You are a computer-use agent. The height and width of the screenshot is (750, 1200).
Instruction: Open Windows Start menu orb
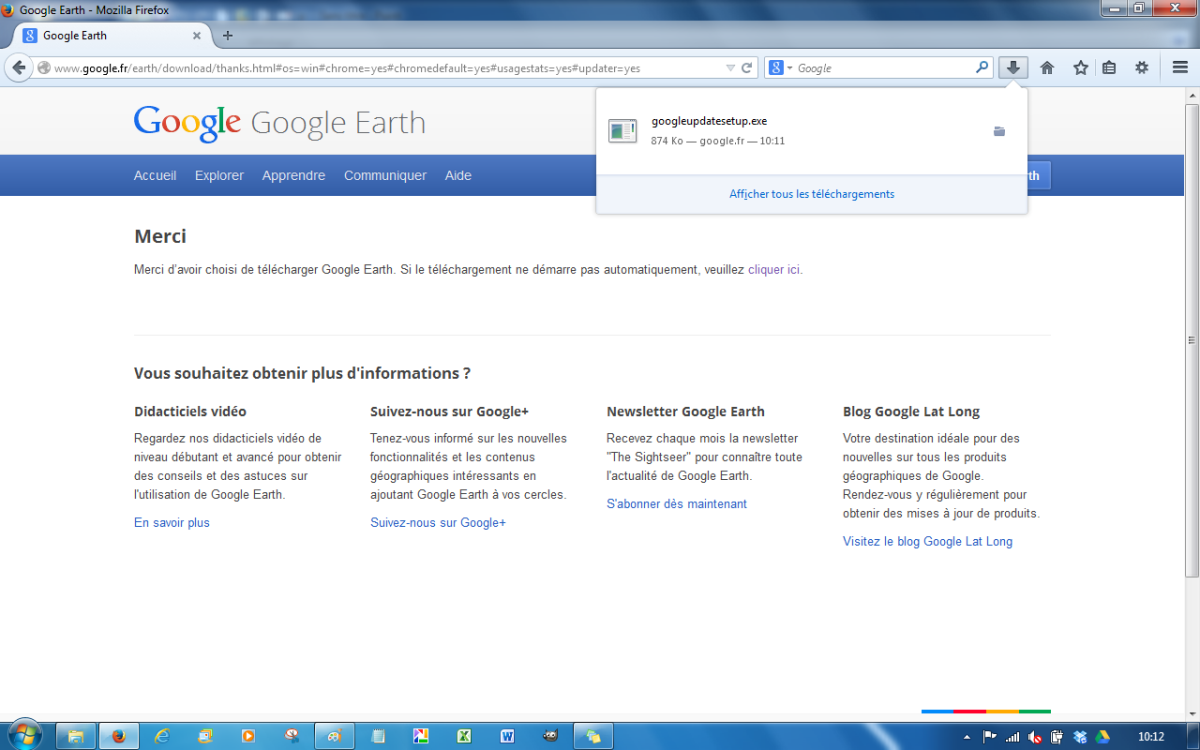click(x=24, y=735)
